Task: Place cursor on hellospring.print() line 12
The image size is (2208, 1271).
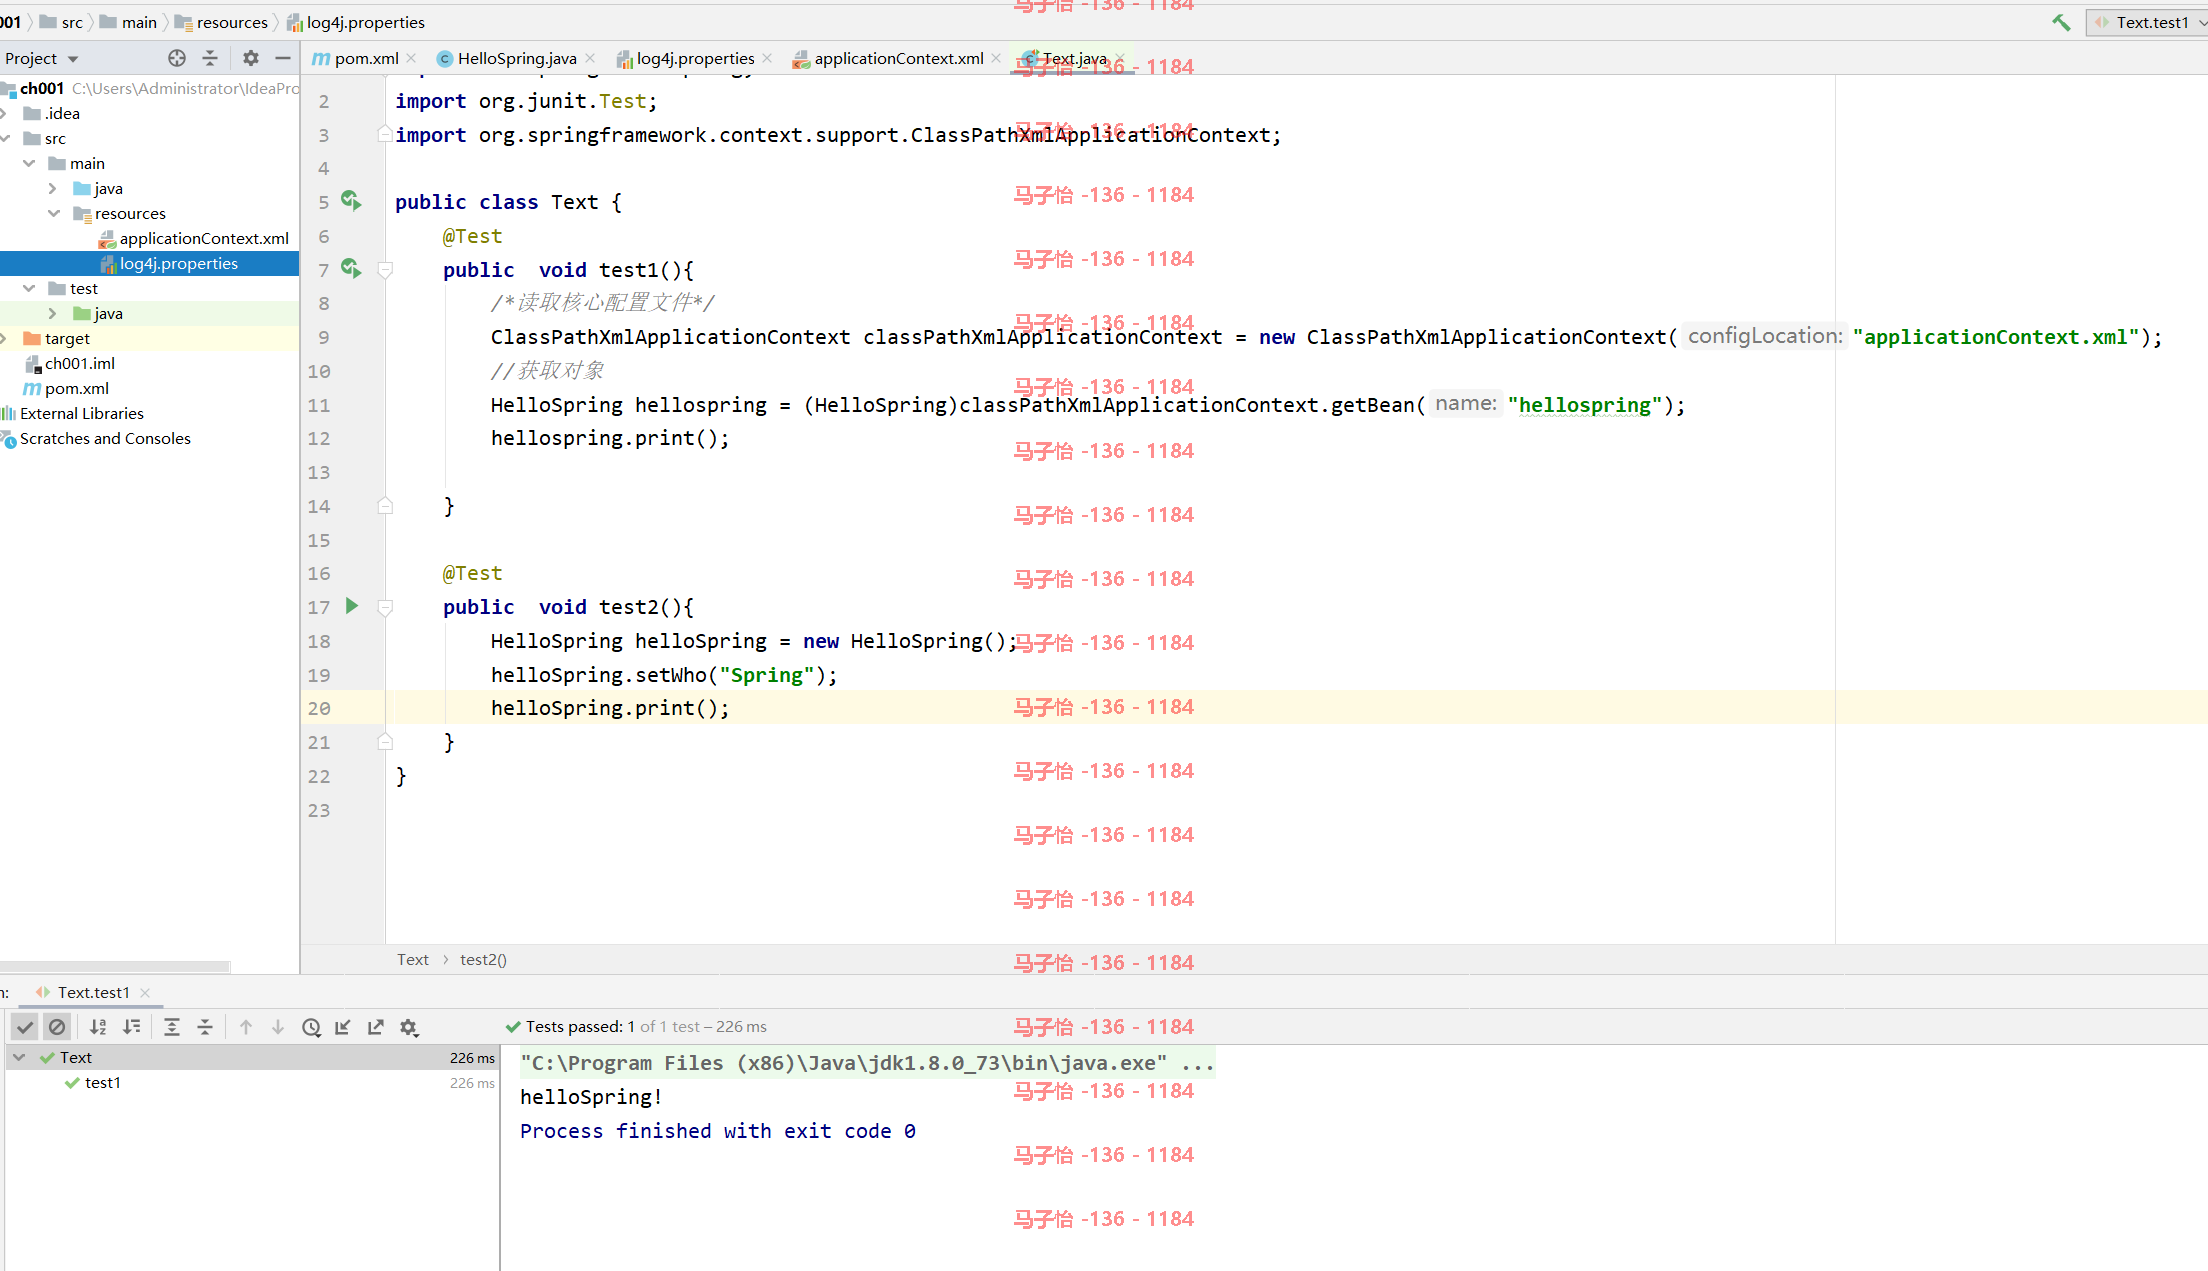Action: [610, 438]
